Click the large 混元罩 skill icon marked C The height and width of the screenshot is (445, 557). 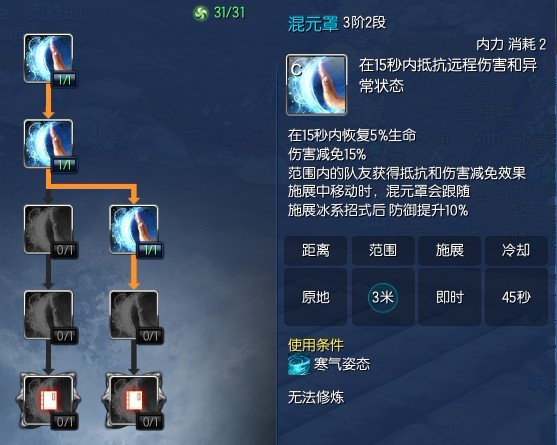tap(317, 85)
